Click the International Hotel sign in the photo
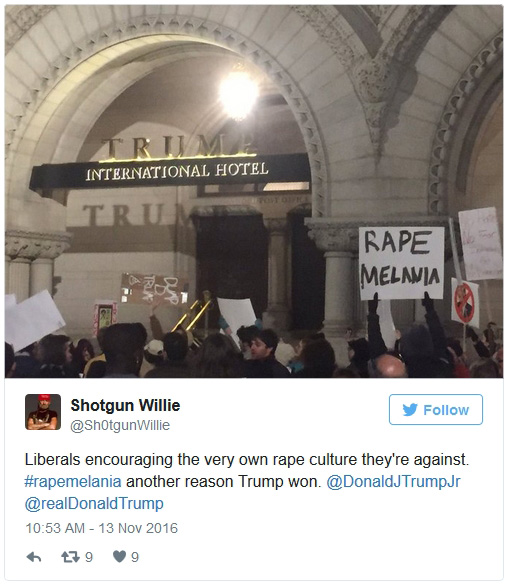This screenshot has width=510, height=585. [170, 173]
